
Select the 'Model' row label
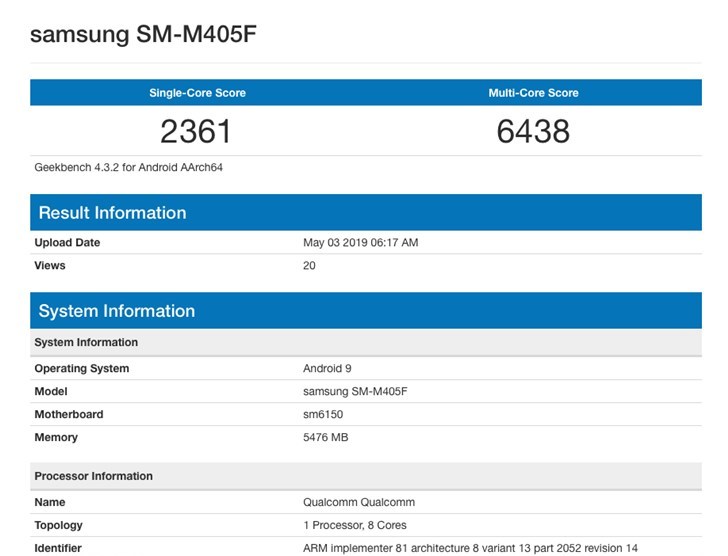(51, 391)
